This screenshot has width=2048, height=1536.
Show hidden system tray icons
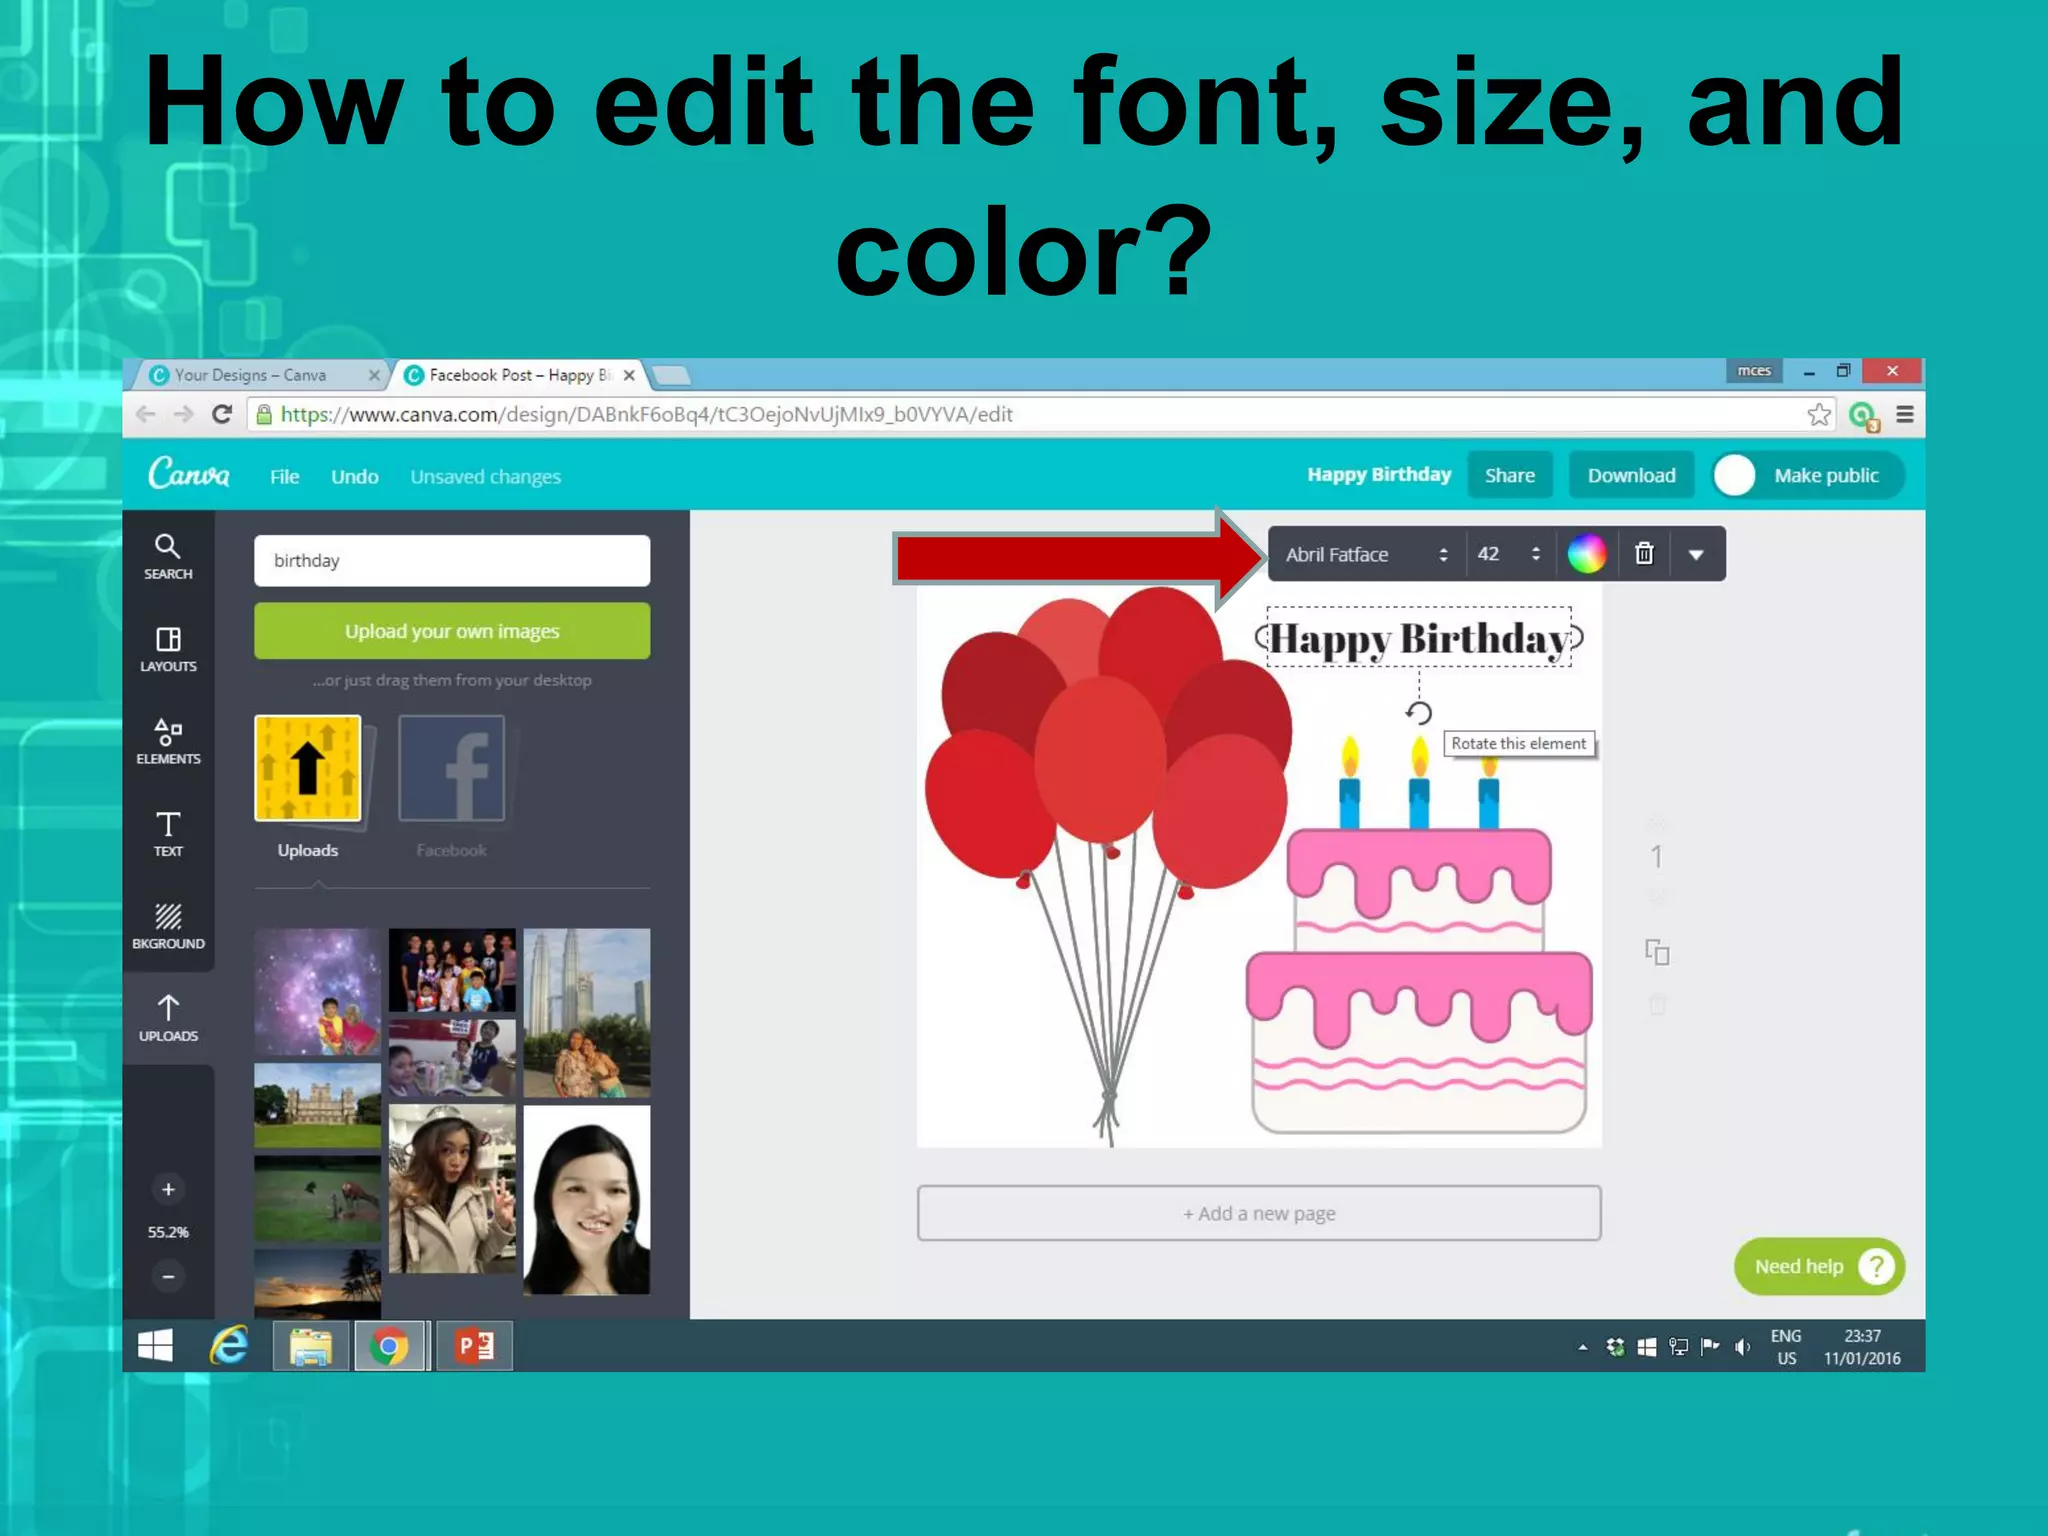pos(1583,1347)
